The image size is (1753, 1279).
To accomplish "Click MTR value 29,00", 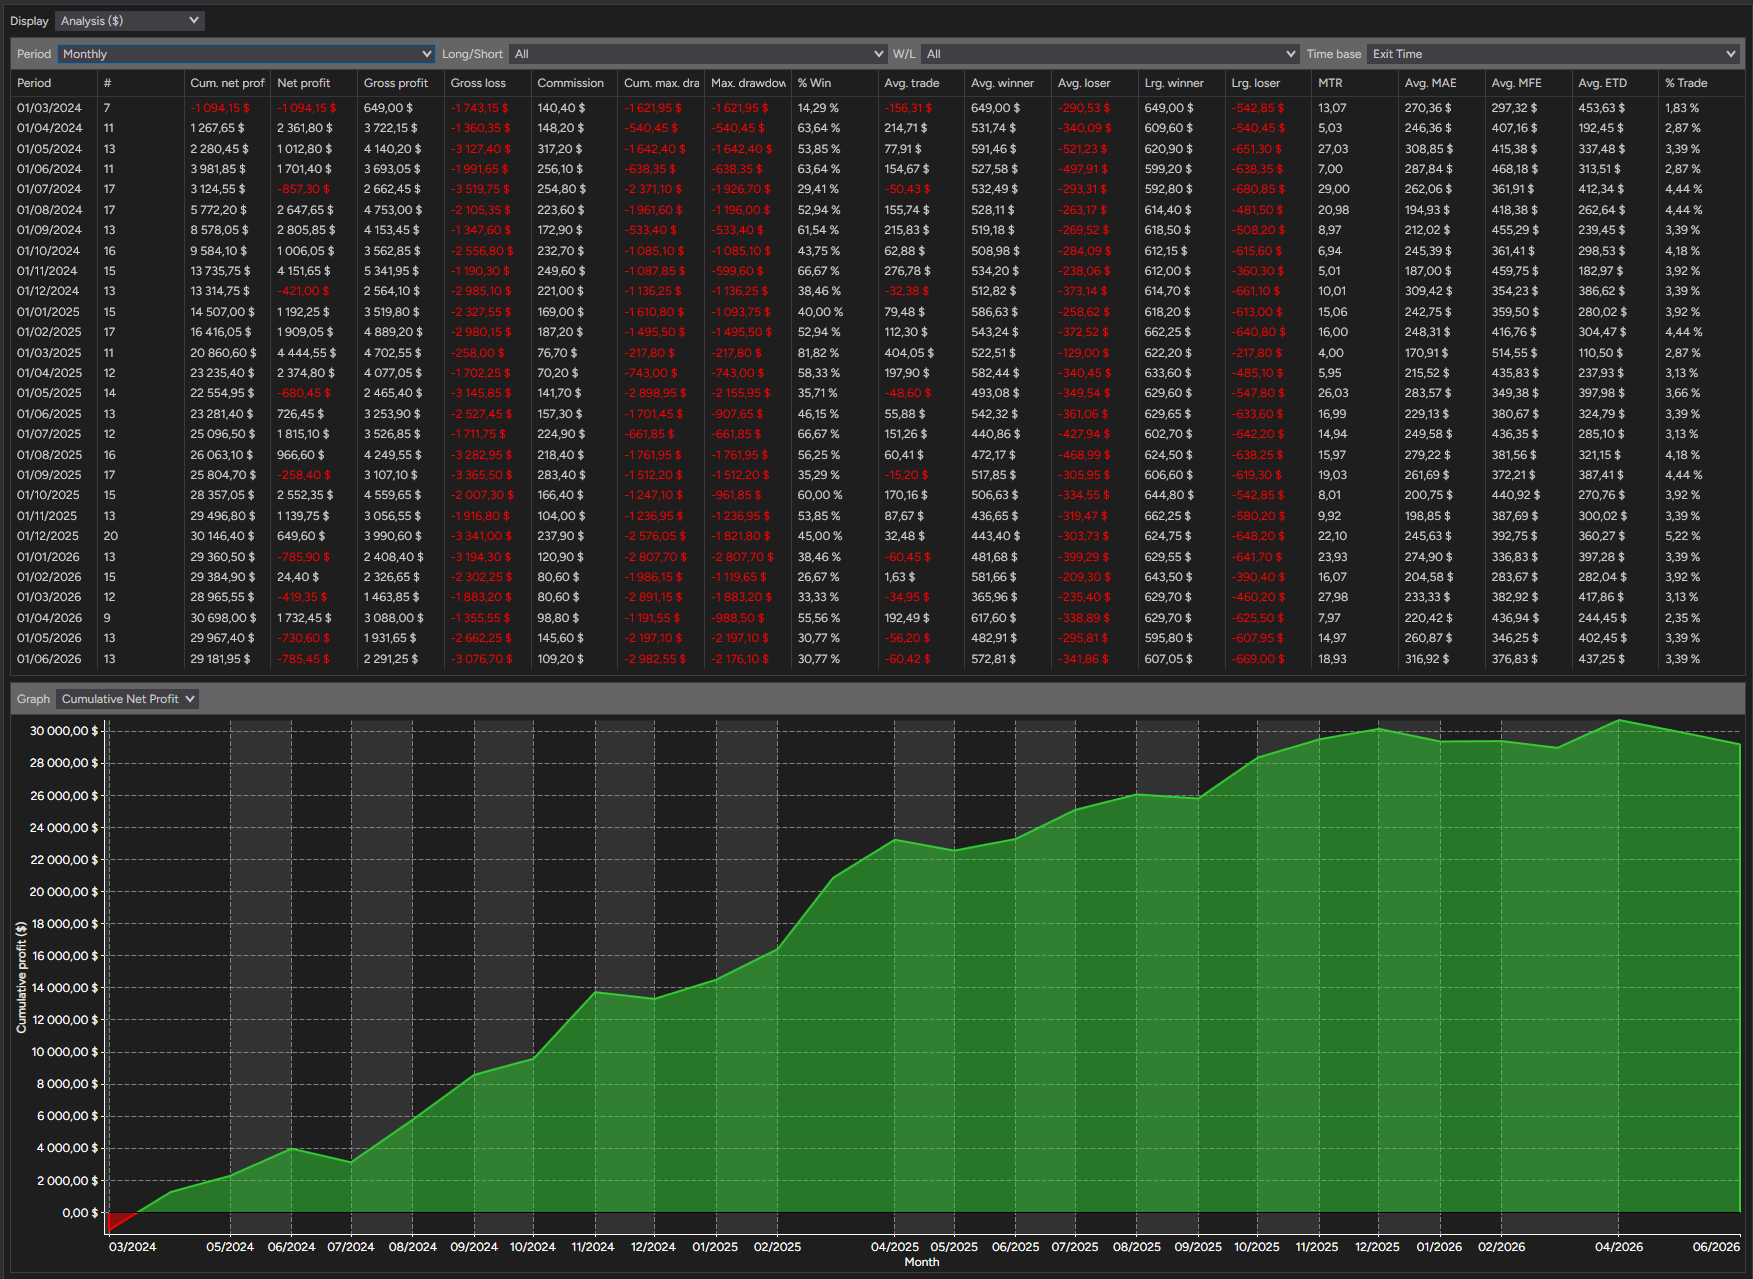I will [x=1334, y=189].
